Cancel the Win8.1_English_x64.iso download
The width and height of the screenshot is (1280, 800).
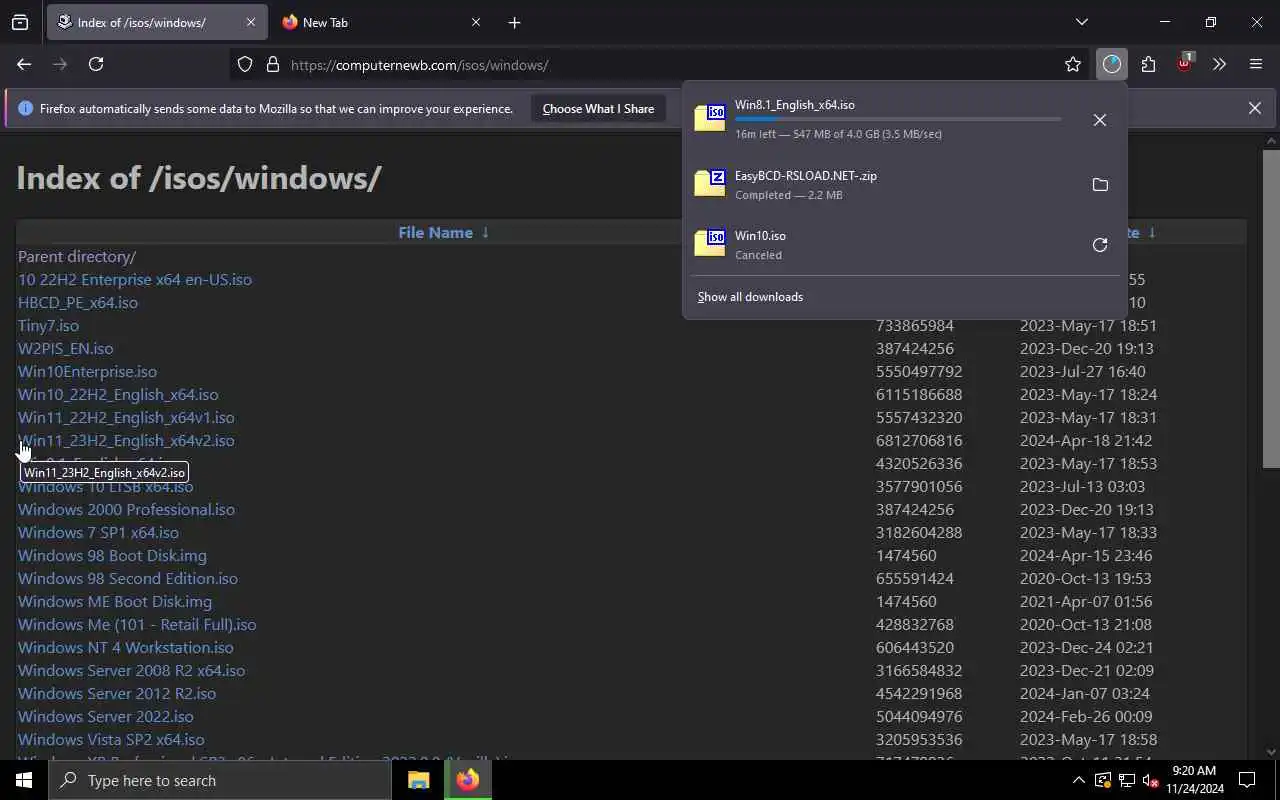pyautogui.click(x=1099, y=120)
